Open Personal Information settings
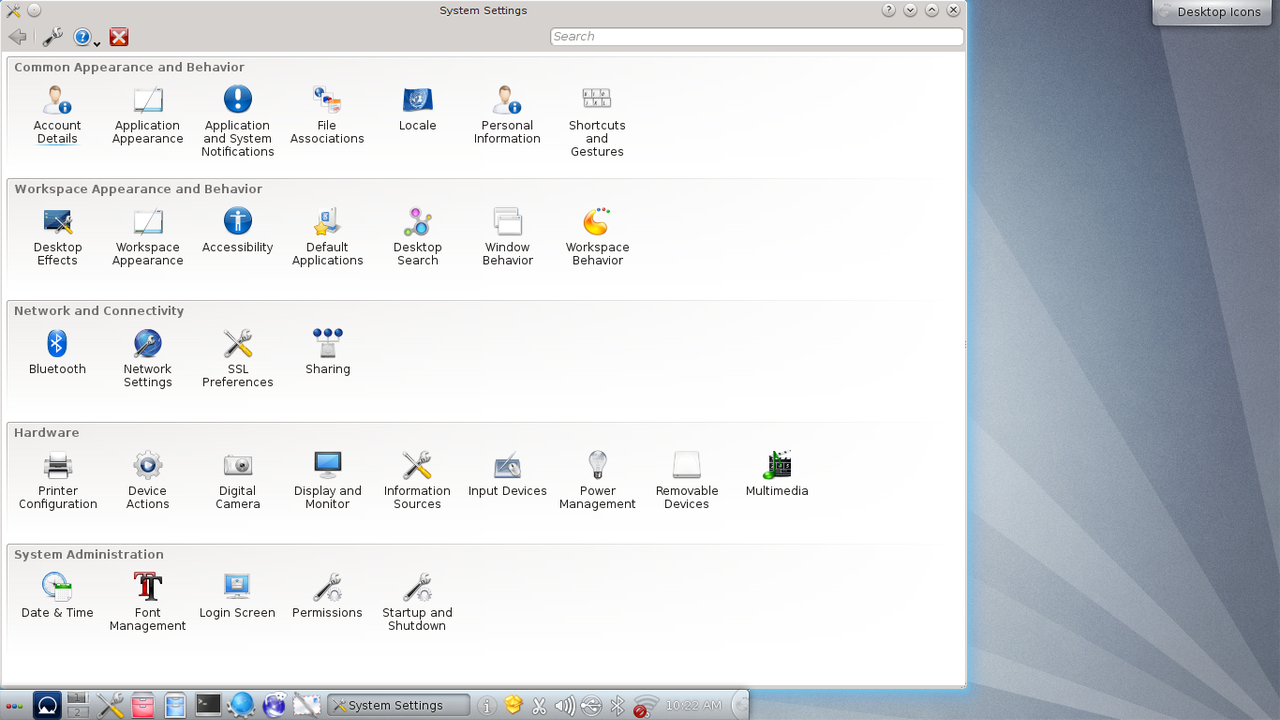The width and height of the screenshot is (1280, 720). (507, 115)
